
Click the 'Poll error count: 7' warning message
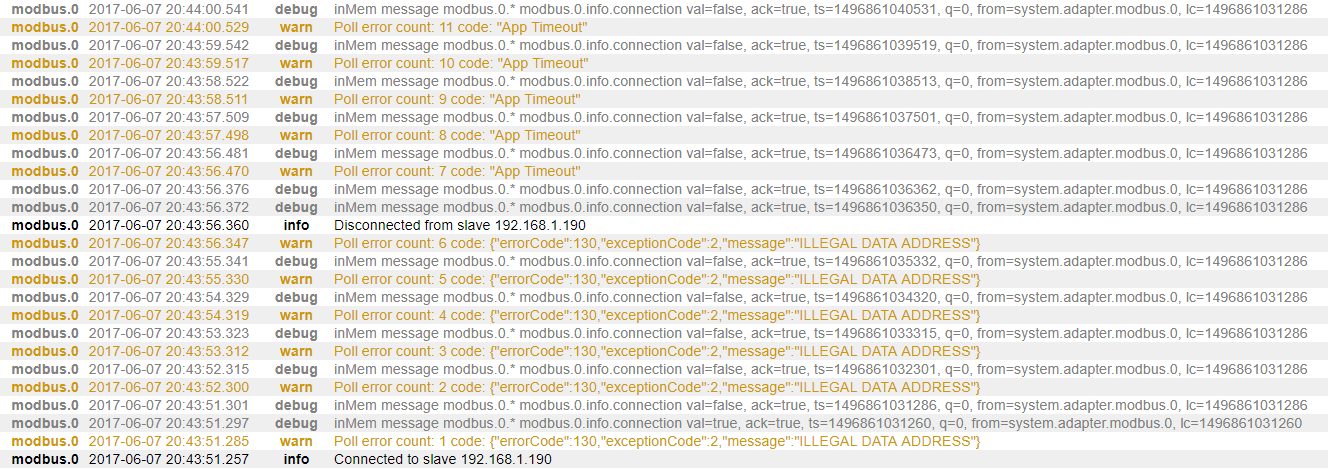(457, 171)
